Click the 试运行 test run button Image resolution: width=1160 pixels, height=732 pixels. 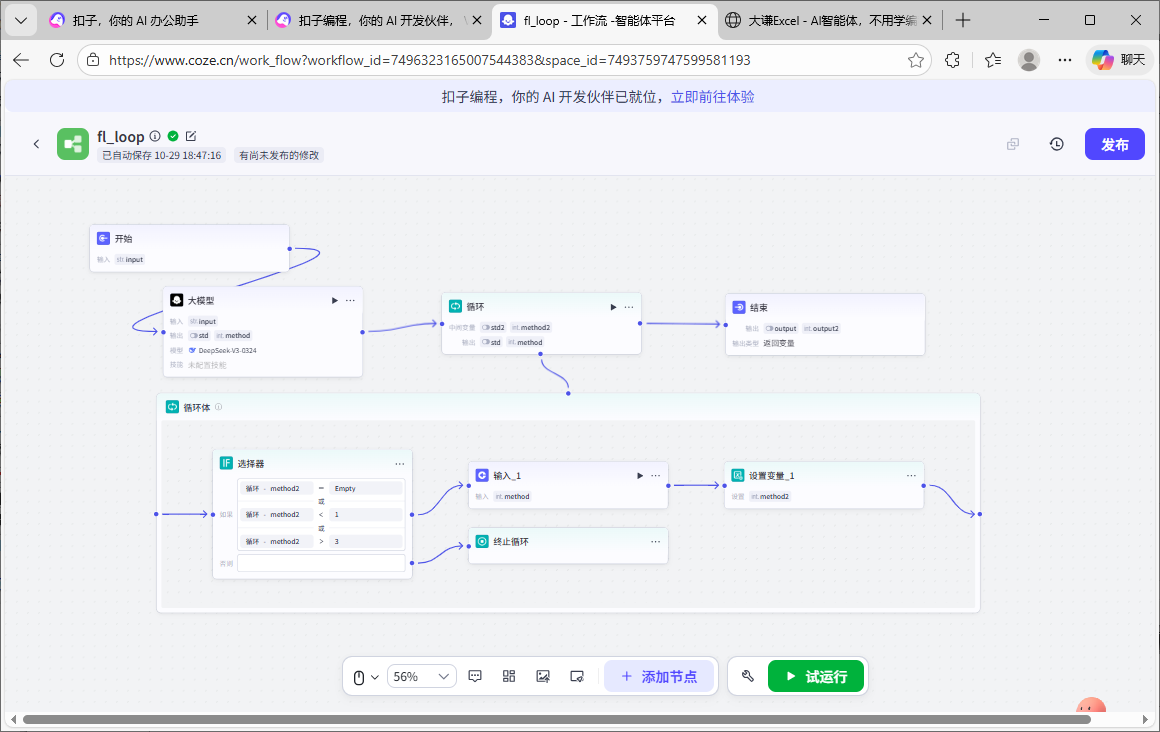pos(815,676)
